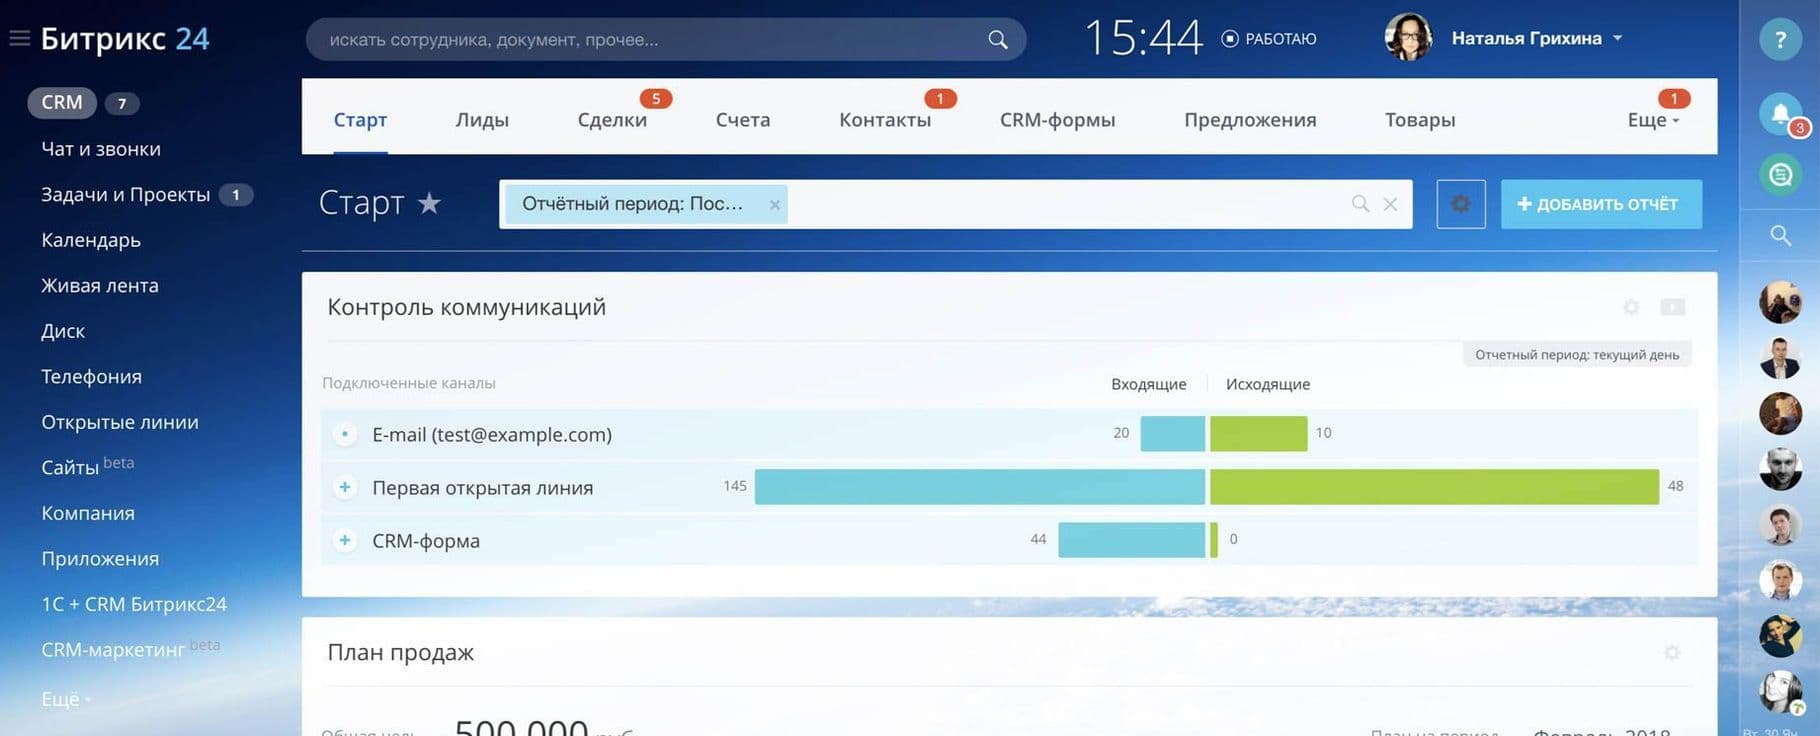Viewport: 1820px width, 736px height.
Task: Click the green outgoing bar for E-mail
Action: pyautogui.click(x=1259, y=434)
